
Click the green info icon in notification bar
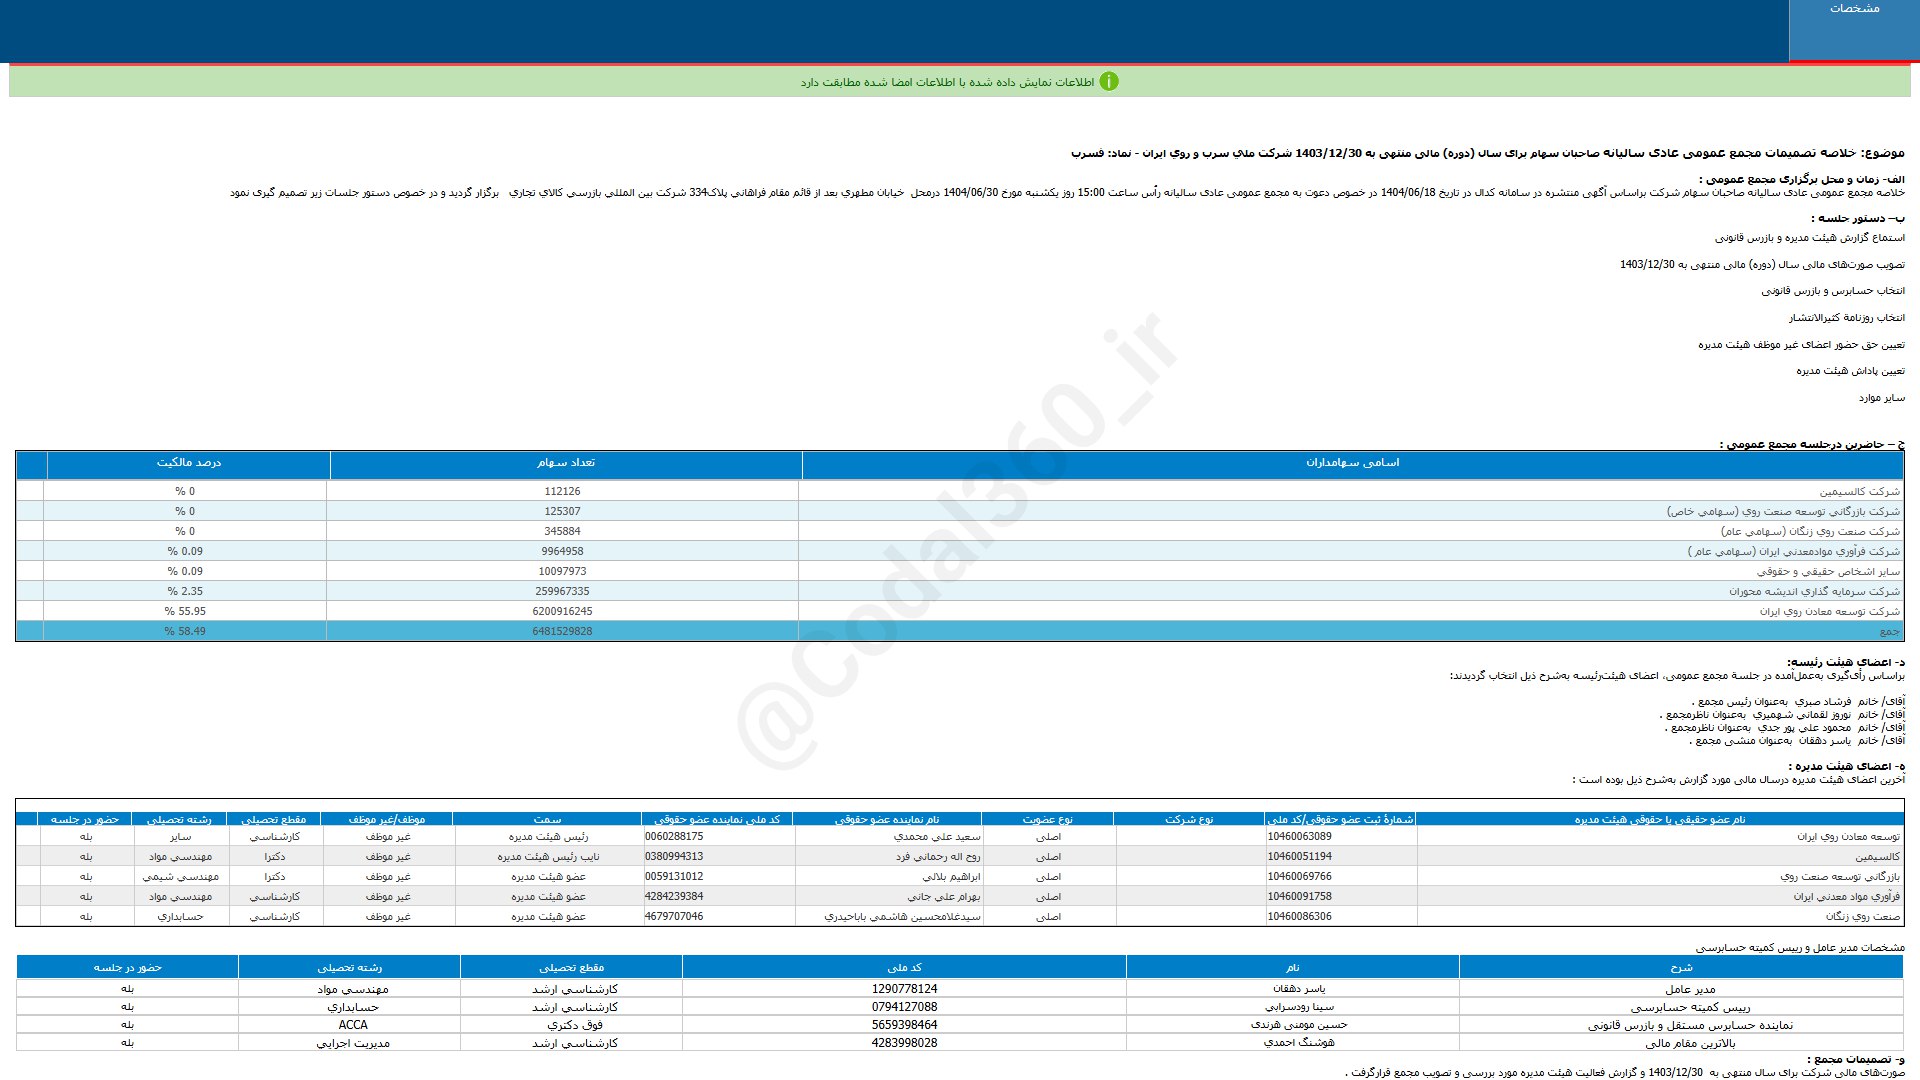point(1108,82)
